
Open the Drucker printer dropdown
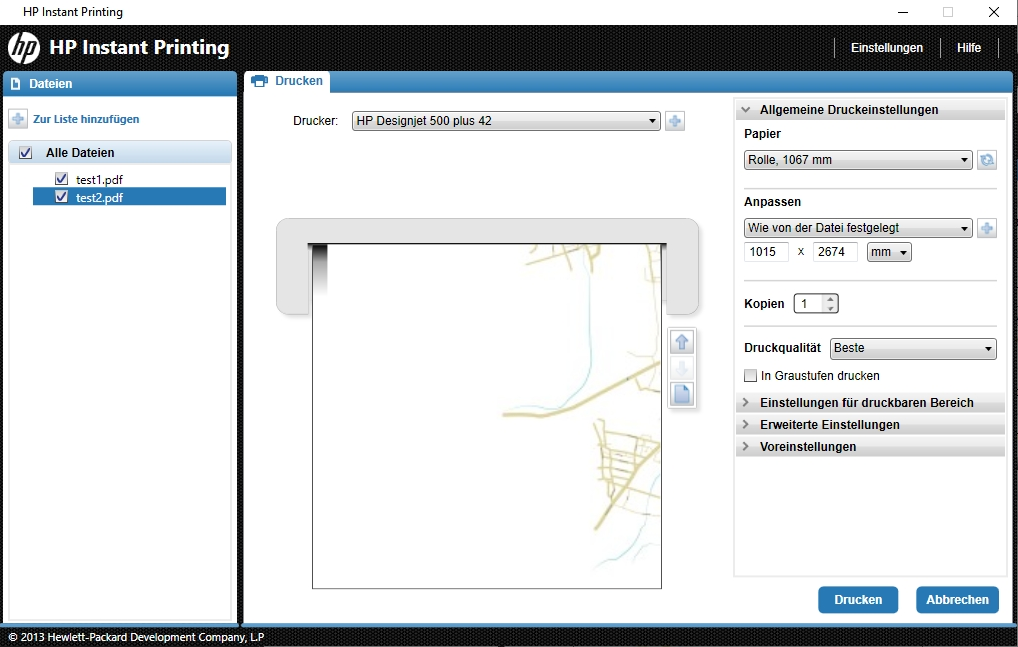point(506,121)
